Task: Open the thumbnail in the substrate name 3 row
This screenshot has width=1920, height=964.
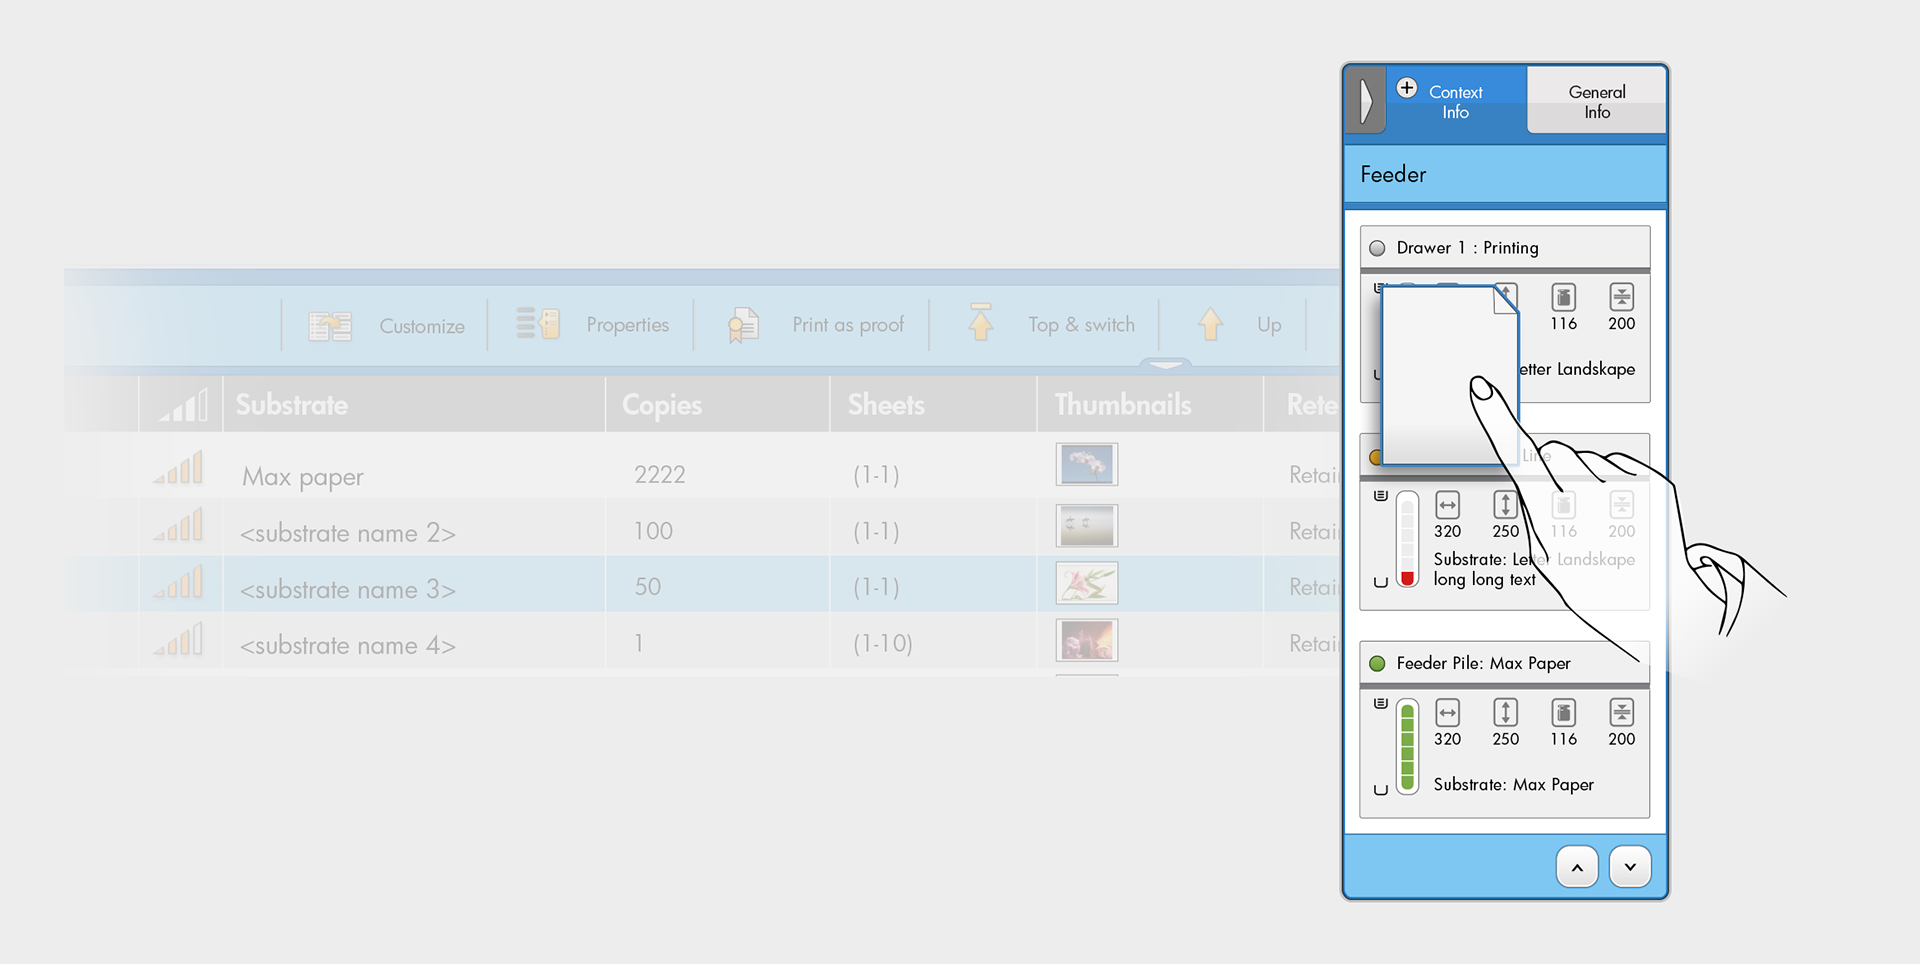Action: tap(1087, 583)
